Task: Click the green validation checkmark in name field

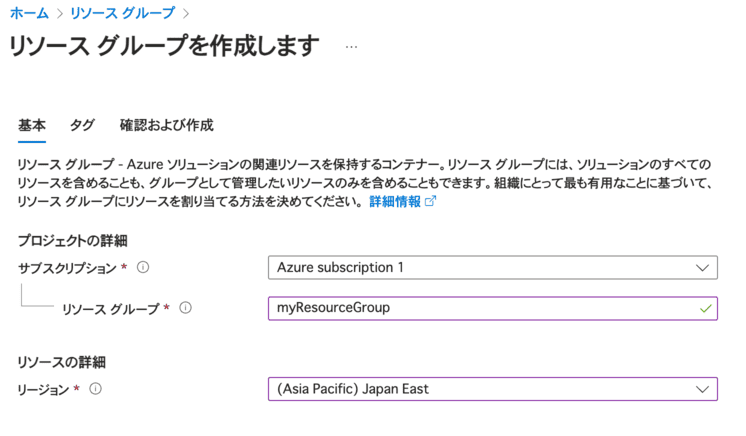Action: (x=705, y=309)
